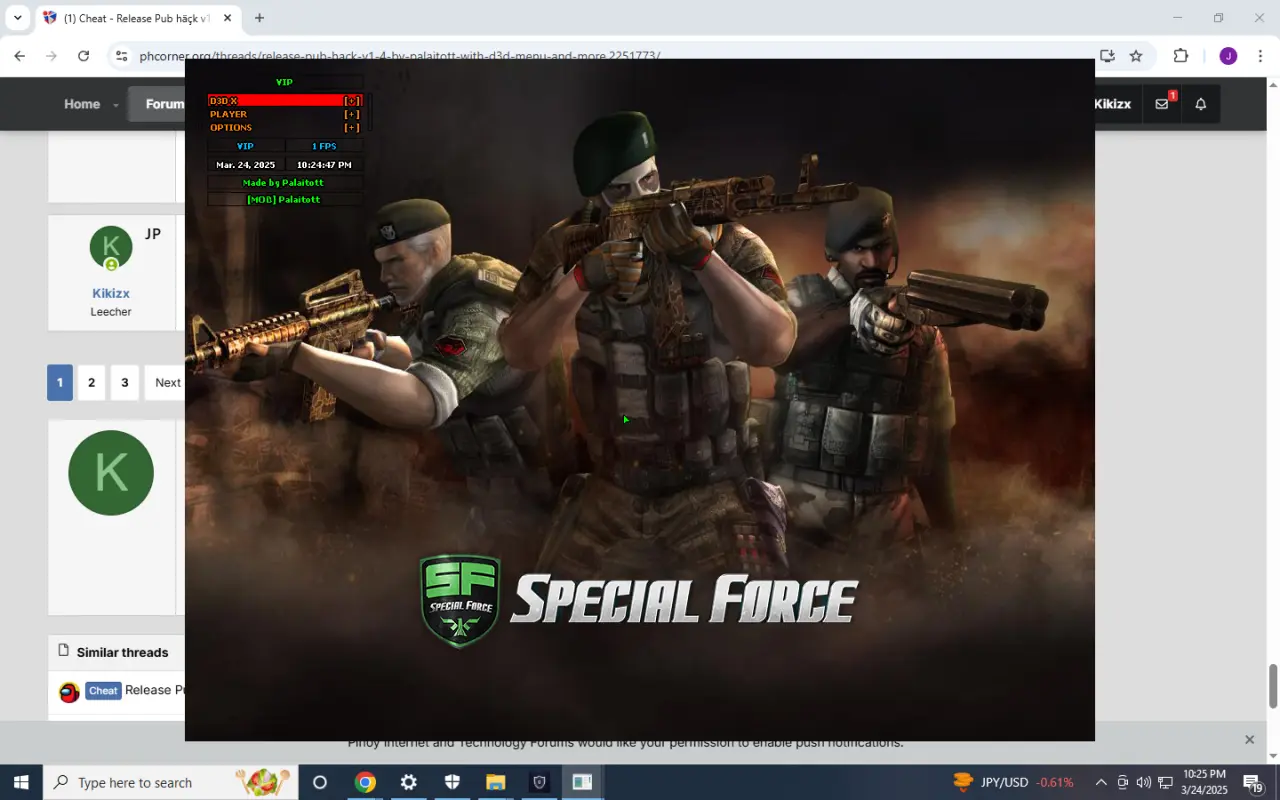1280x800 pixels.
Task: Open the Windows Start menu
Action: coord(21,782)
